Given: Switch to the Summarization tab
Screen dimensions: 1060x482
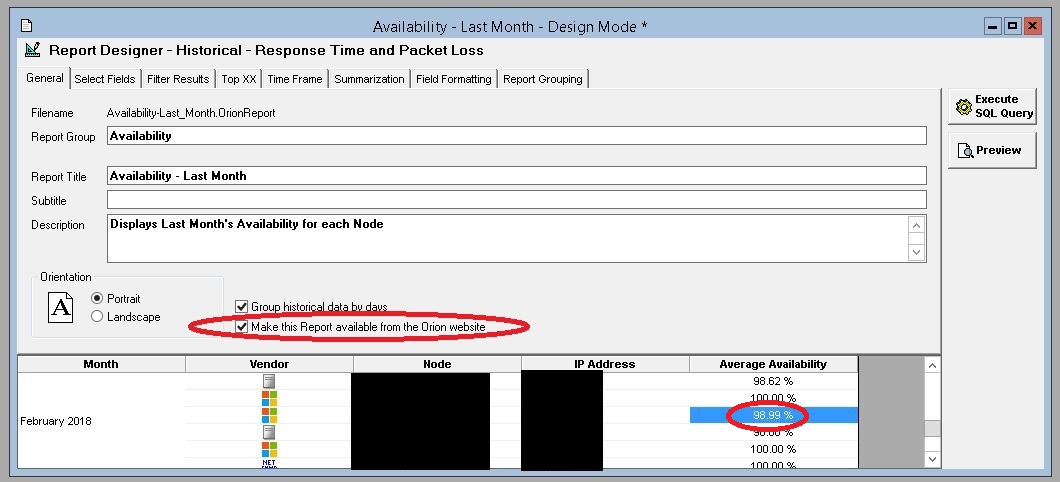Looking at the screenshot, I should tap(369, 79).
